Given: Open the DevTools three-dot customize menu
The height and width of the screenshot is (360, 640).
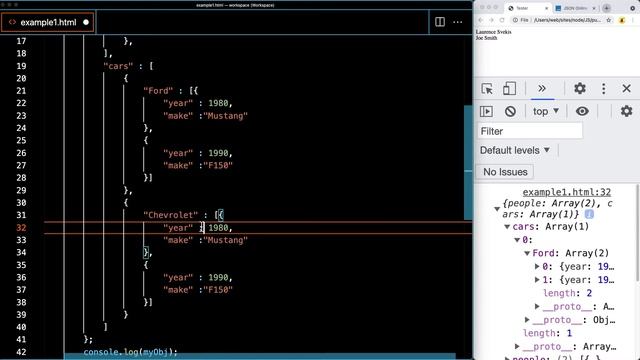Looking at the screenshot, I should click(604, 89).
